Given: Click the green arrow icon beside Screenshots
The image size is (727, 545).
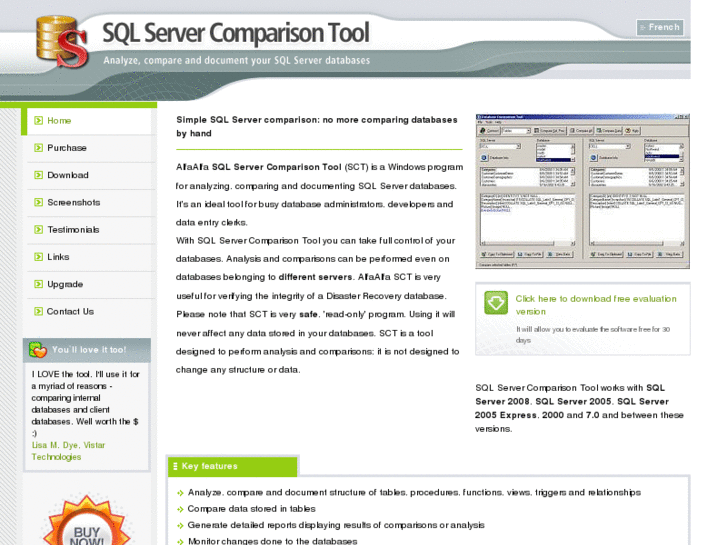Looking at the screenshot, I should 38,202.
